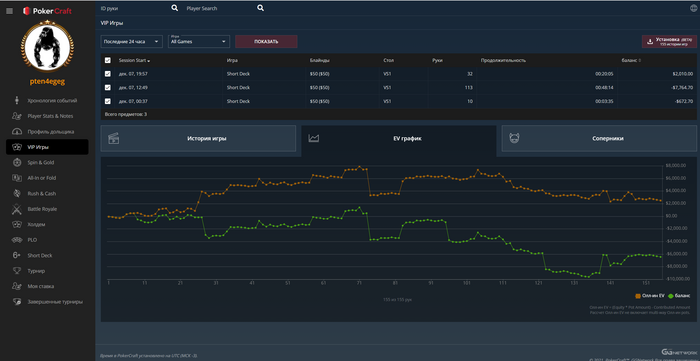Open the globe language icon

coord(693,8)
